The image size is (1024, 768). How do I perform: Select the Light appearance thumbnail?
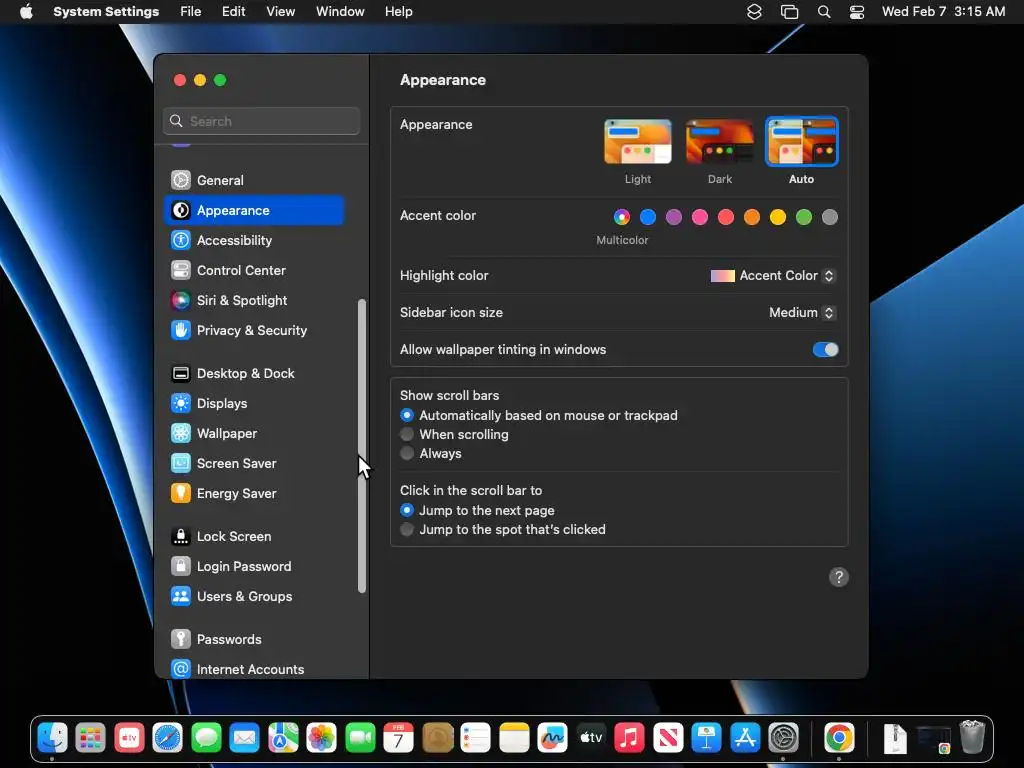point(637,142)
